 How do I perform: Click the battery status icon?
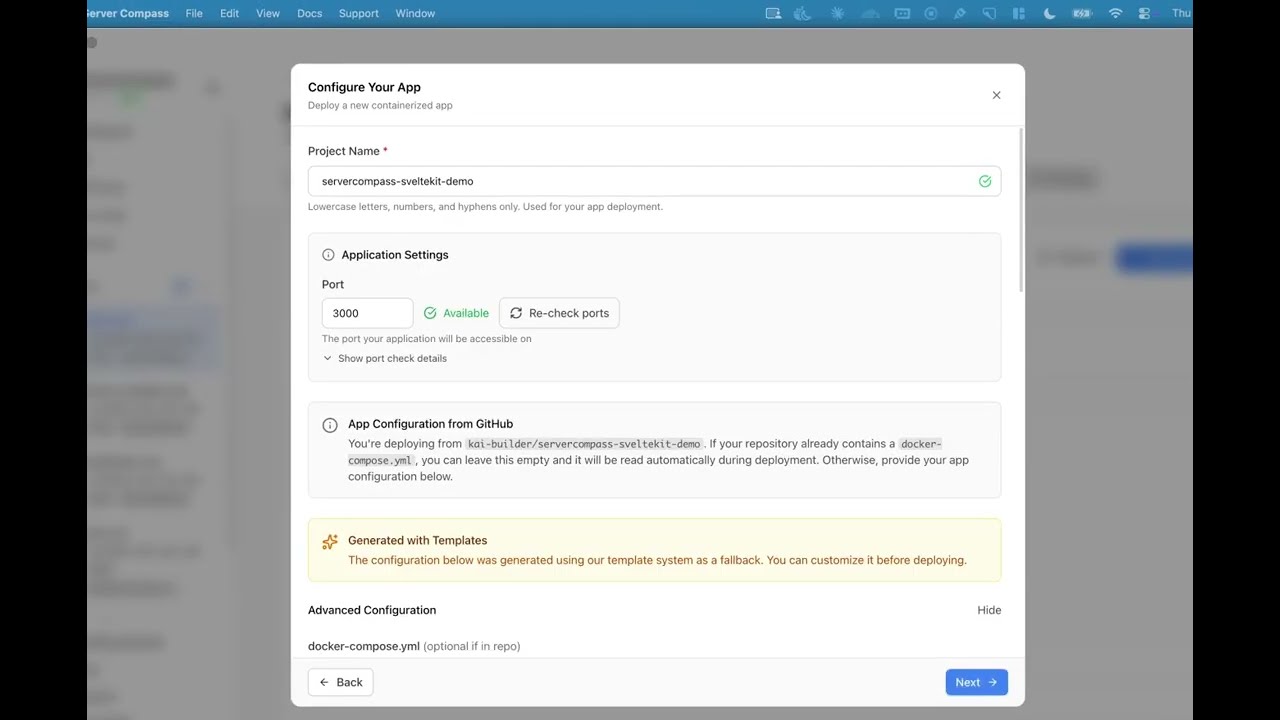(x=1082, y=13)
